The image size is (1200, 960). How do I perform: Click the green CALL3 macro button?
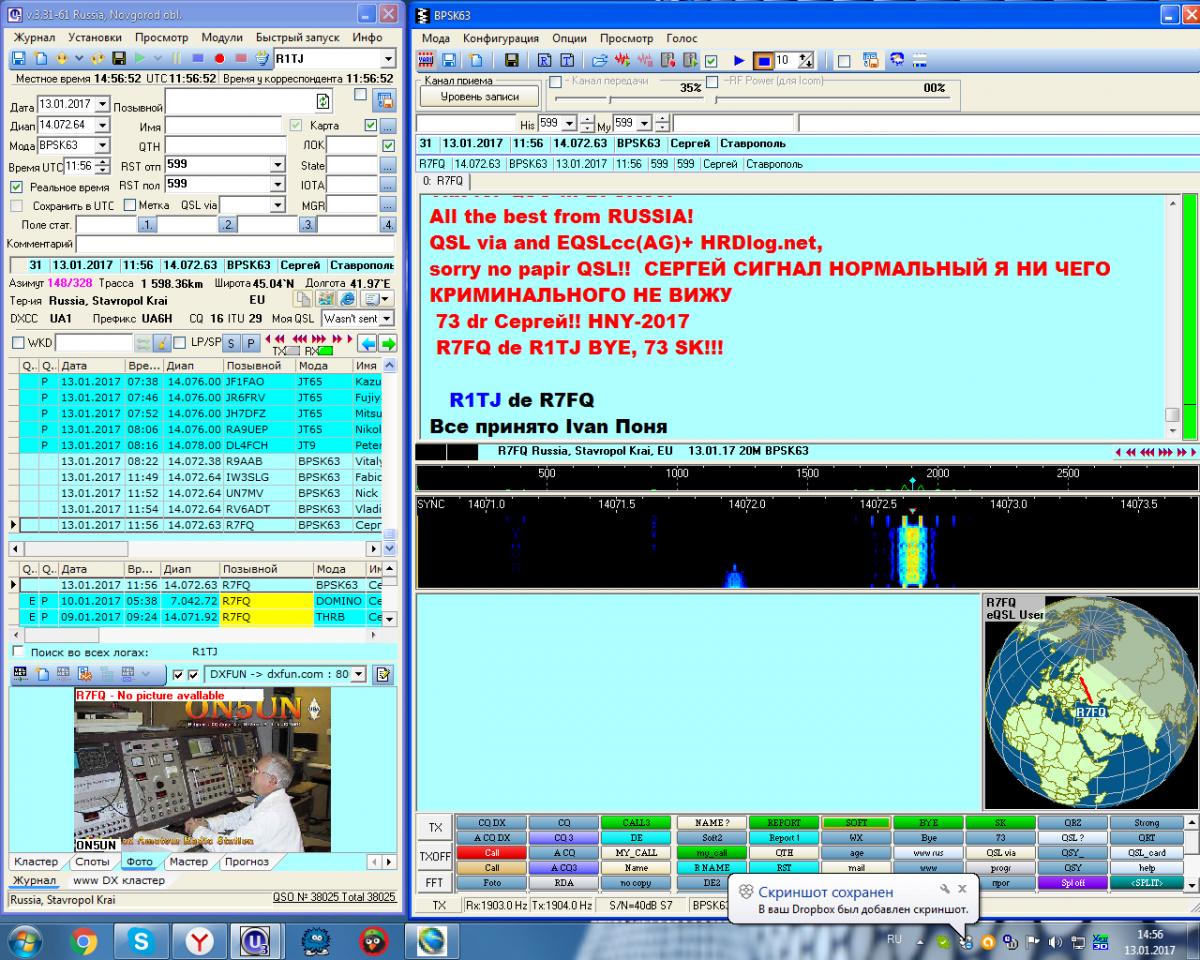pyautogui.click(x=636, y=823)
